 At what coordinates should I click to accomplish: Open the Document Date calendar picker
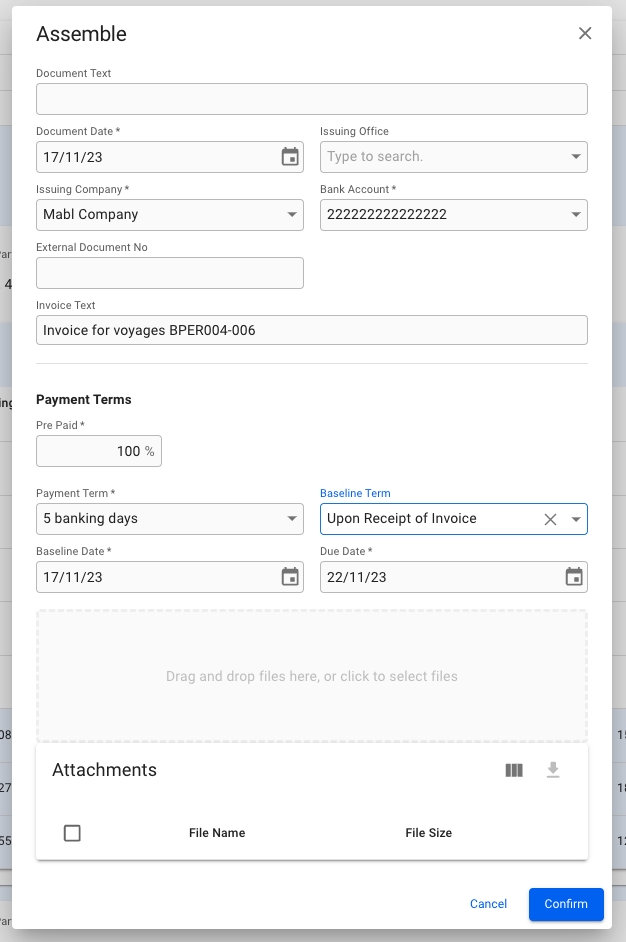pyautogui.click(x=290, y=157)
